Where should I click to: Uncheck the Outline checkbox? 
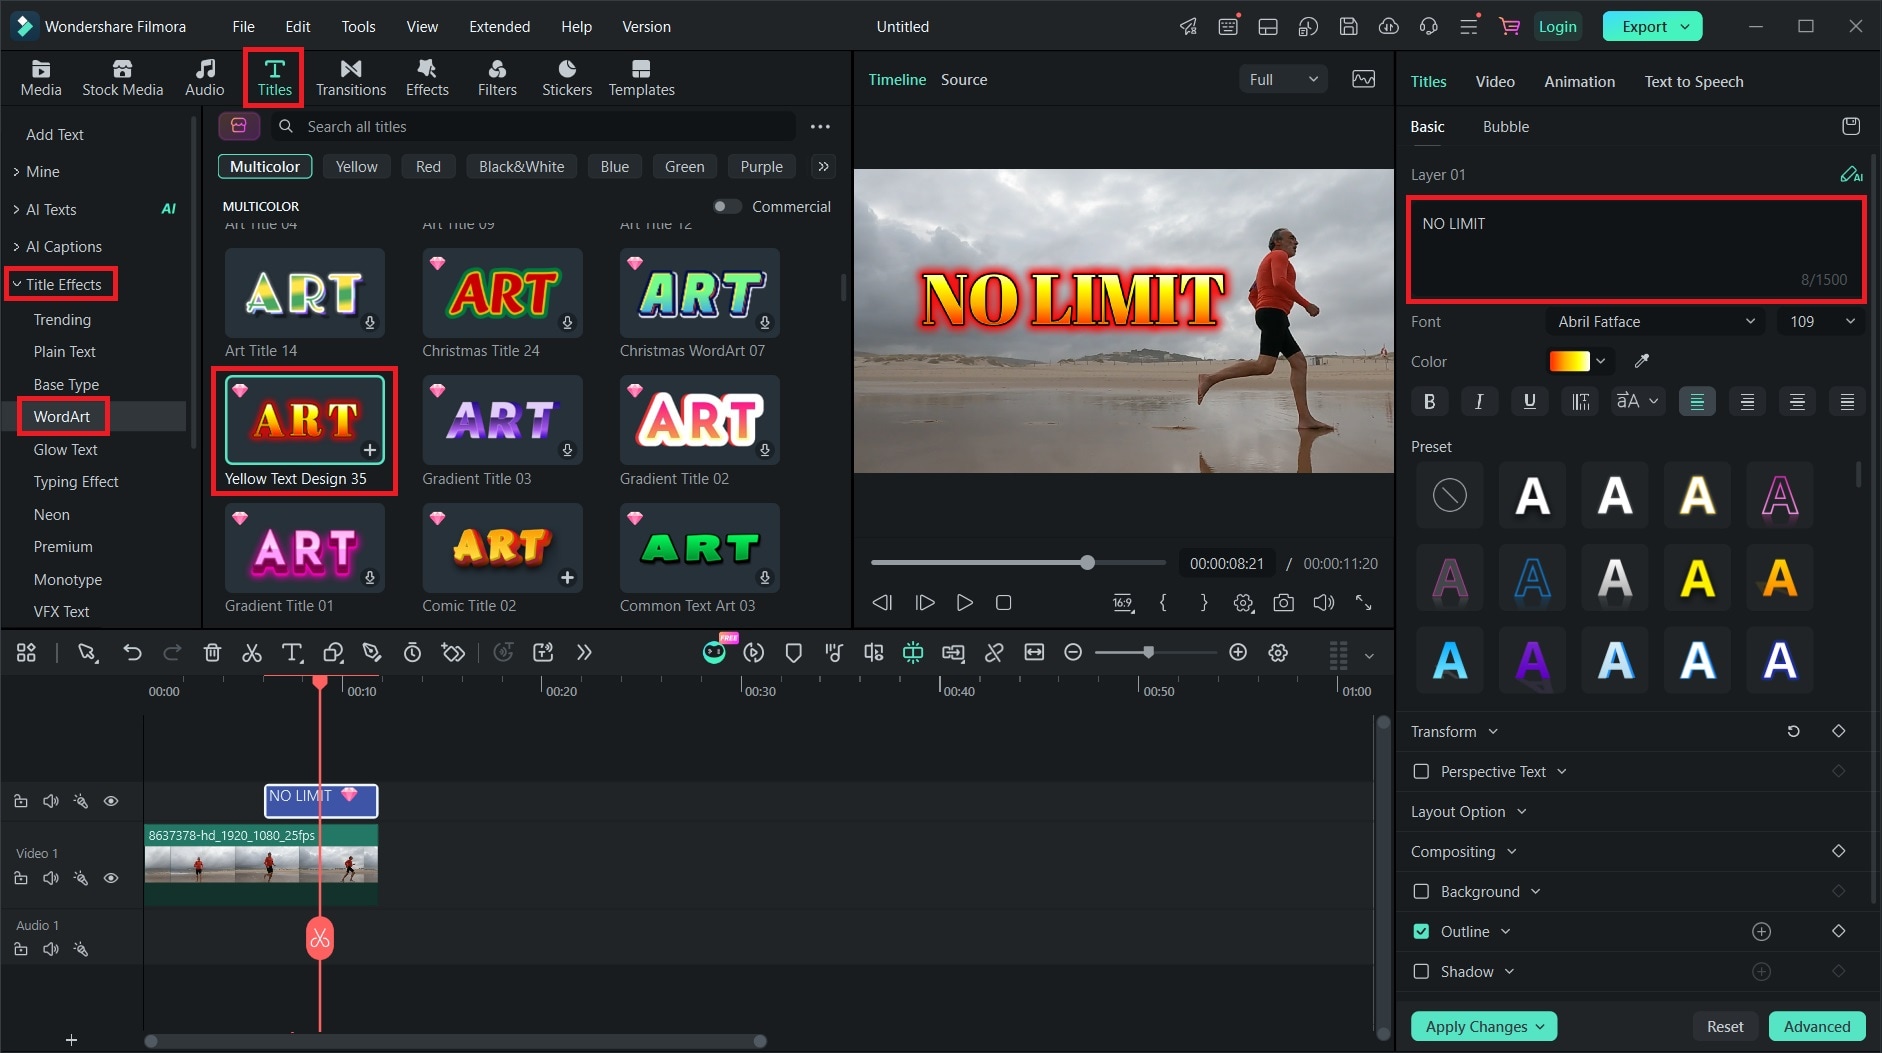click(1421, 931)
